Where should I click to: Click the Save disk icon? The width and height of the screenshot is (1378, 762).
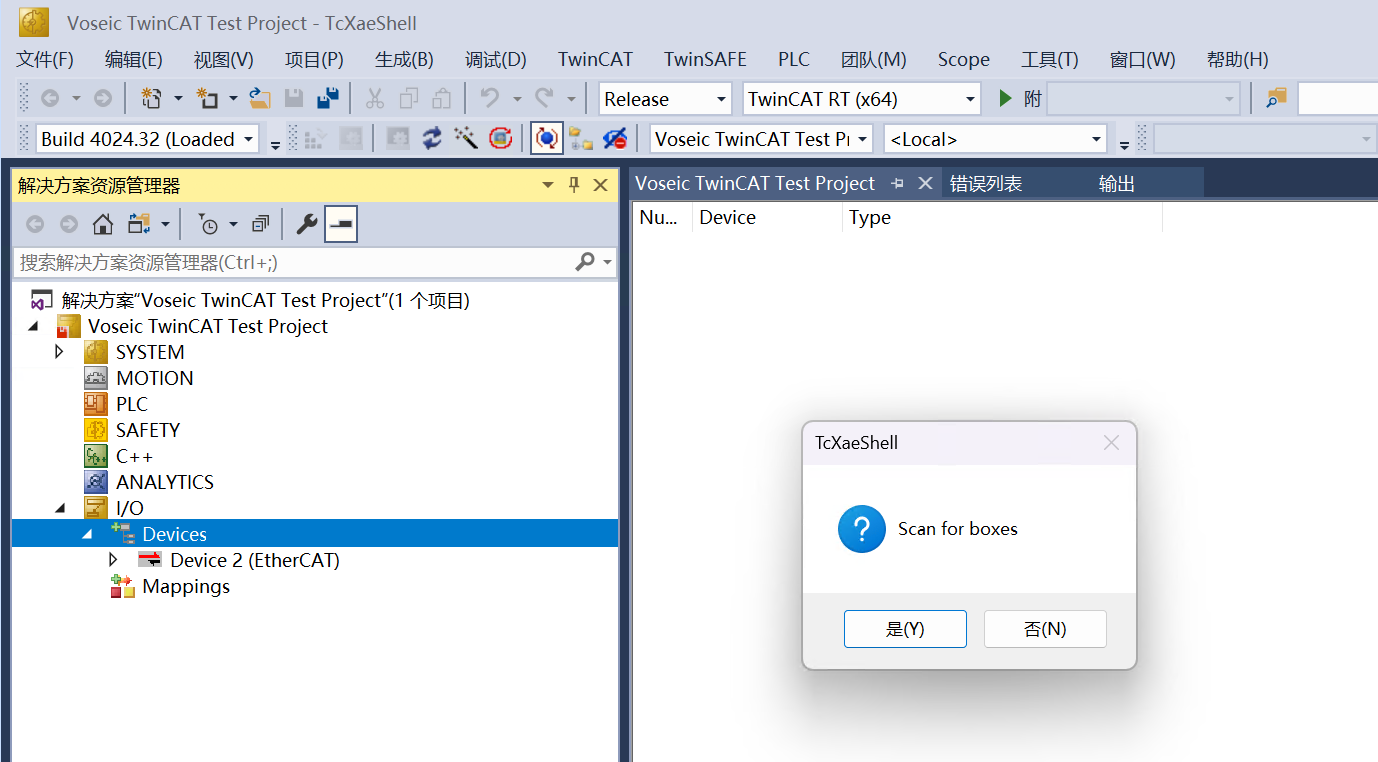[x=294, y=98]
